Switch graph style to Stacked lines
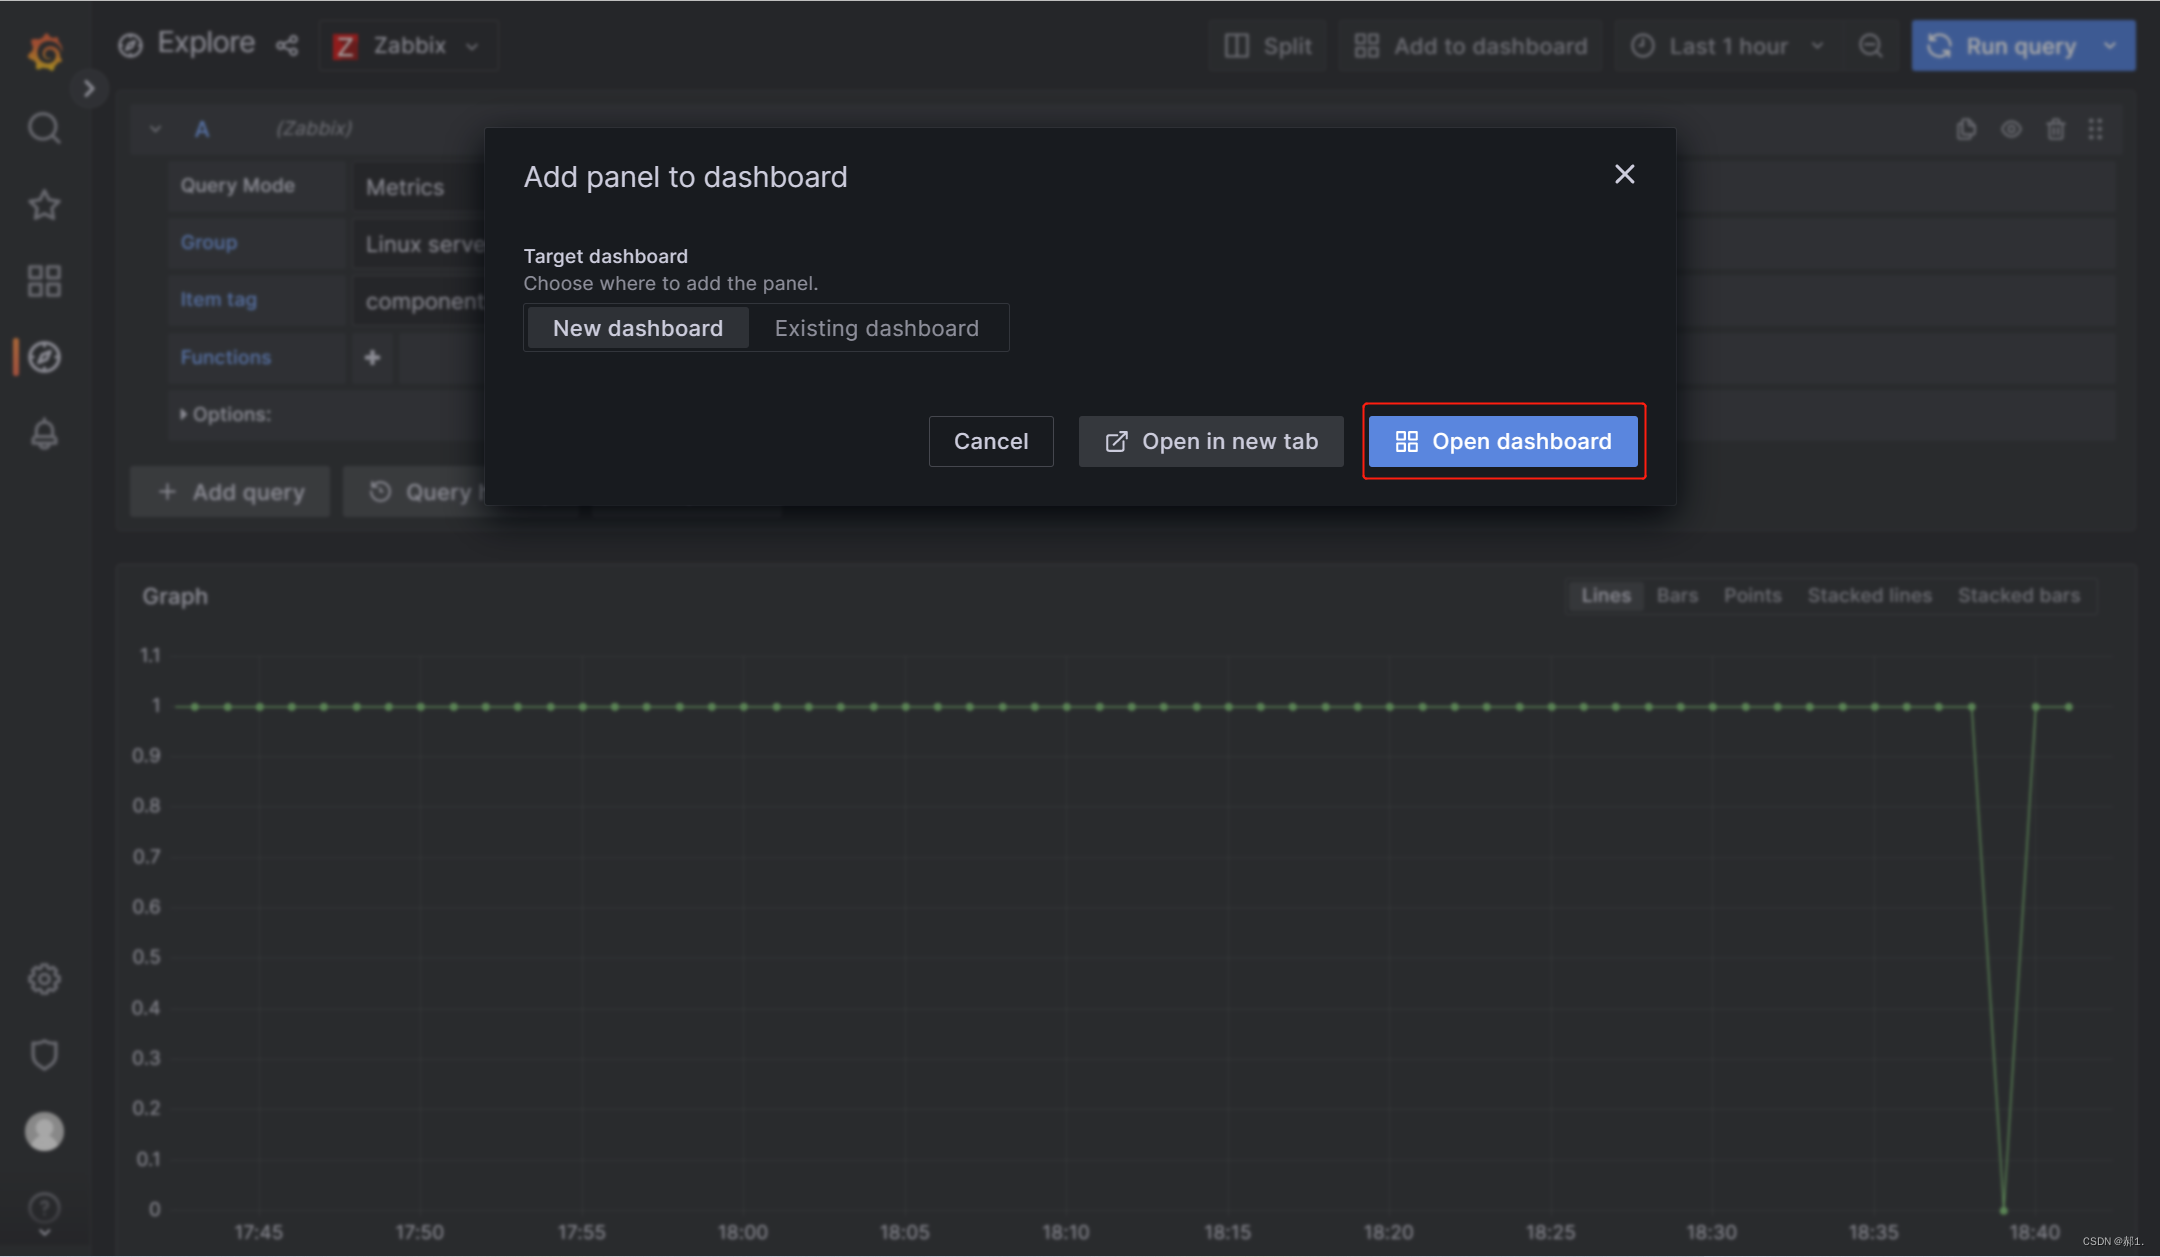Viewport: 2160px width, 1257px height. point(1869,596)
